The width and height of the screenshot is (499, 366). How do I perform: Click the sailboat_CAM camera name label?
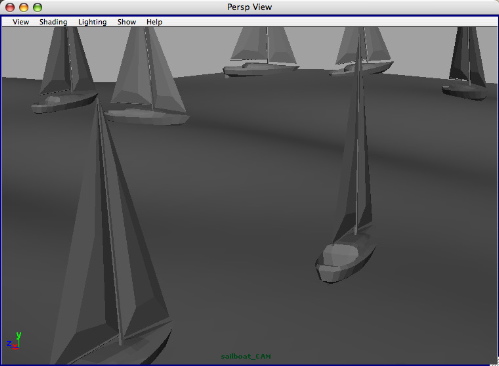point(246,356)
